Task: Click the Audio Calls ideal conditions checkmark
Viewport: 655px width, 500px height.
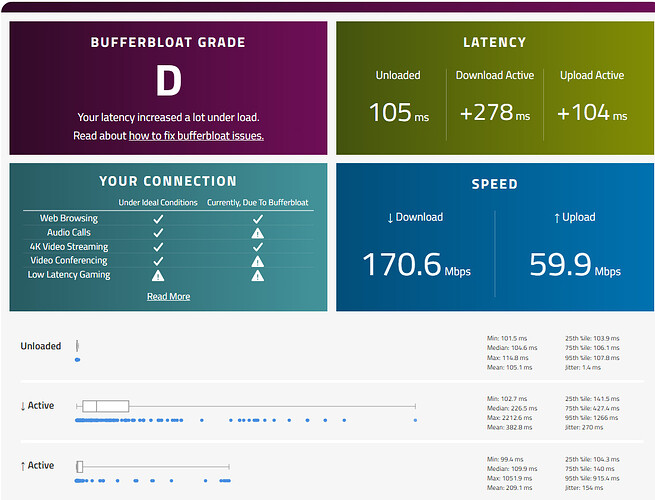Action: coord(158,233)
